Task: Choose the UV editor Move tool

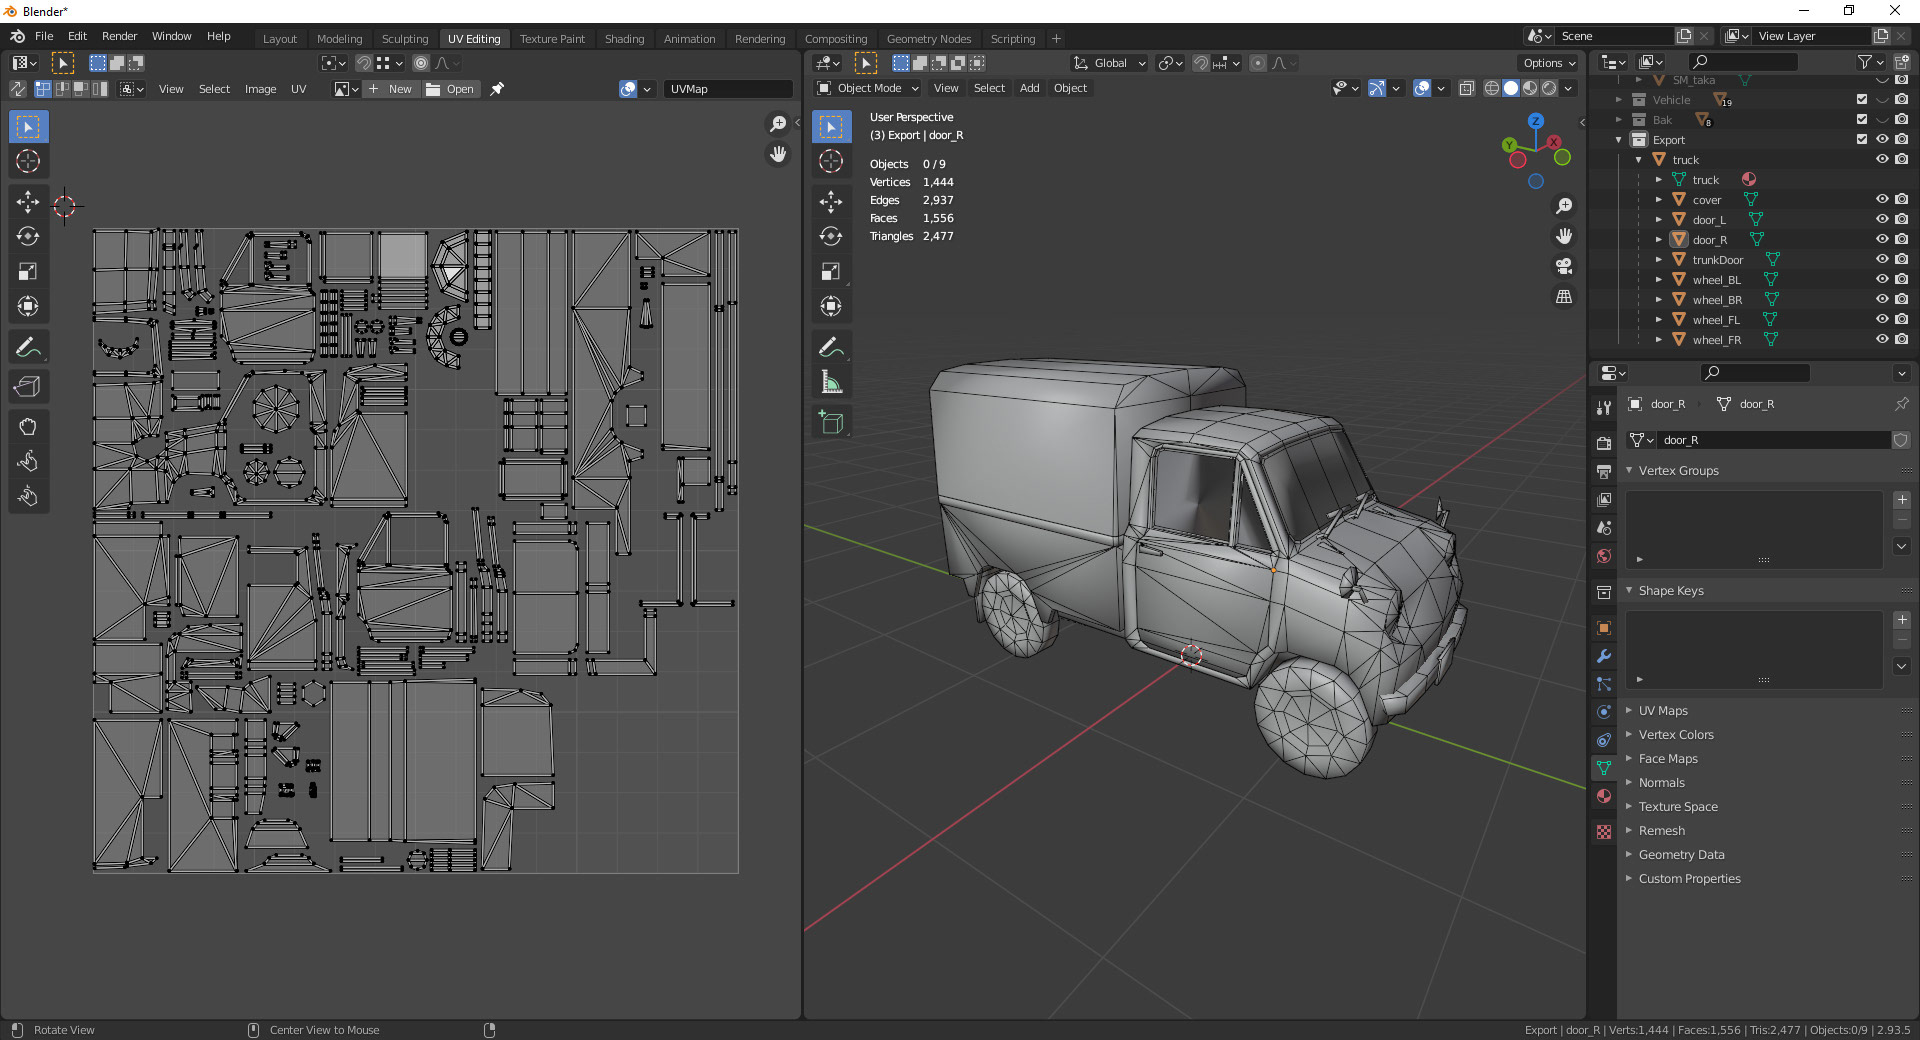Action: (x=28, y=202)
